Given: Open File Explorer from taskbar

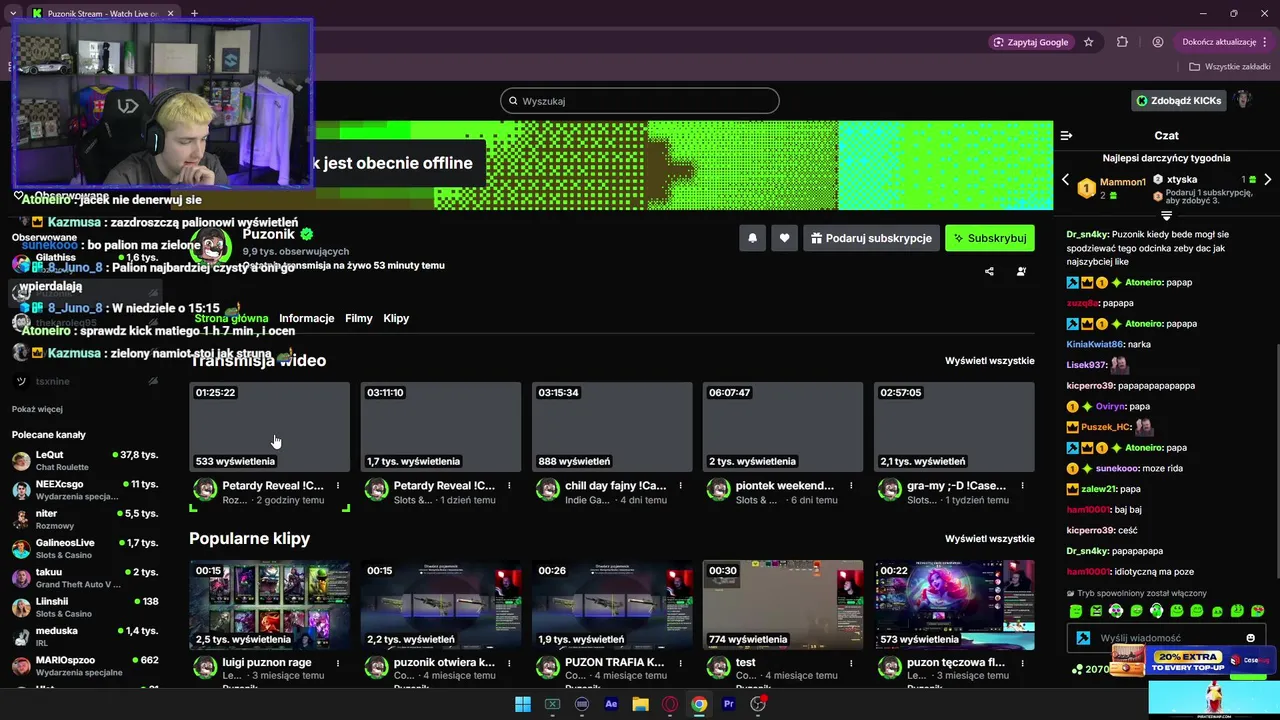Looking at the screenshot, I should (640, 704).
